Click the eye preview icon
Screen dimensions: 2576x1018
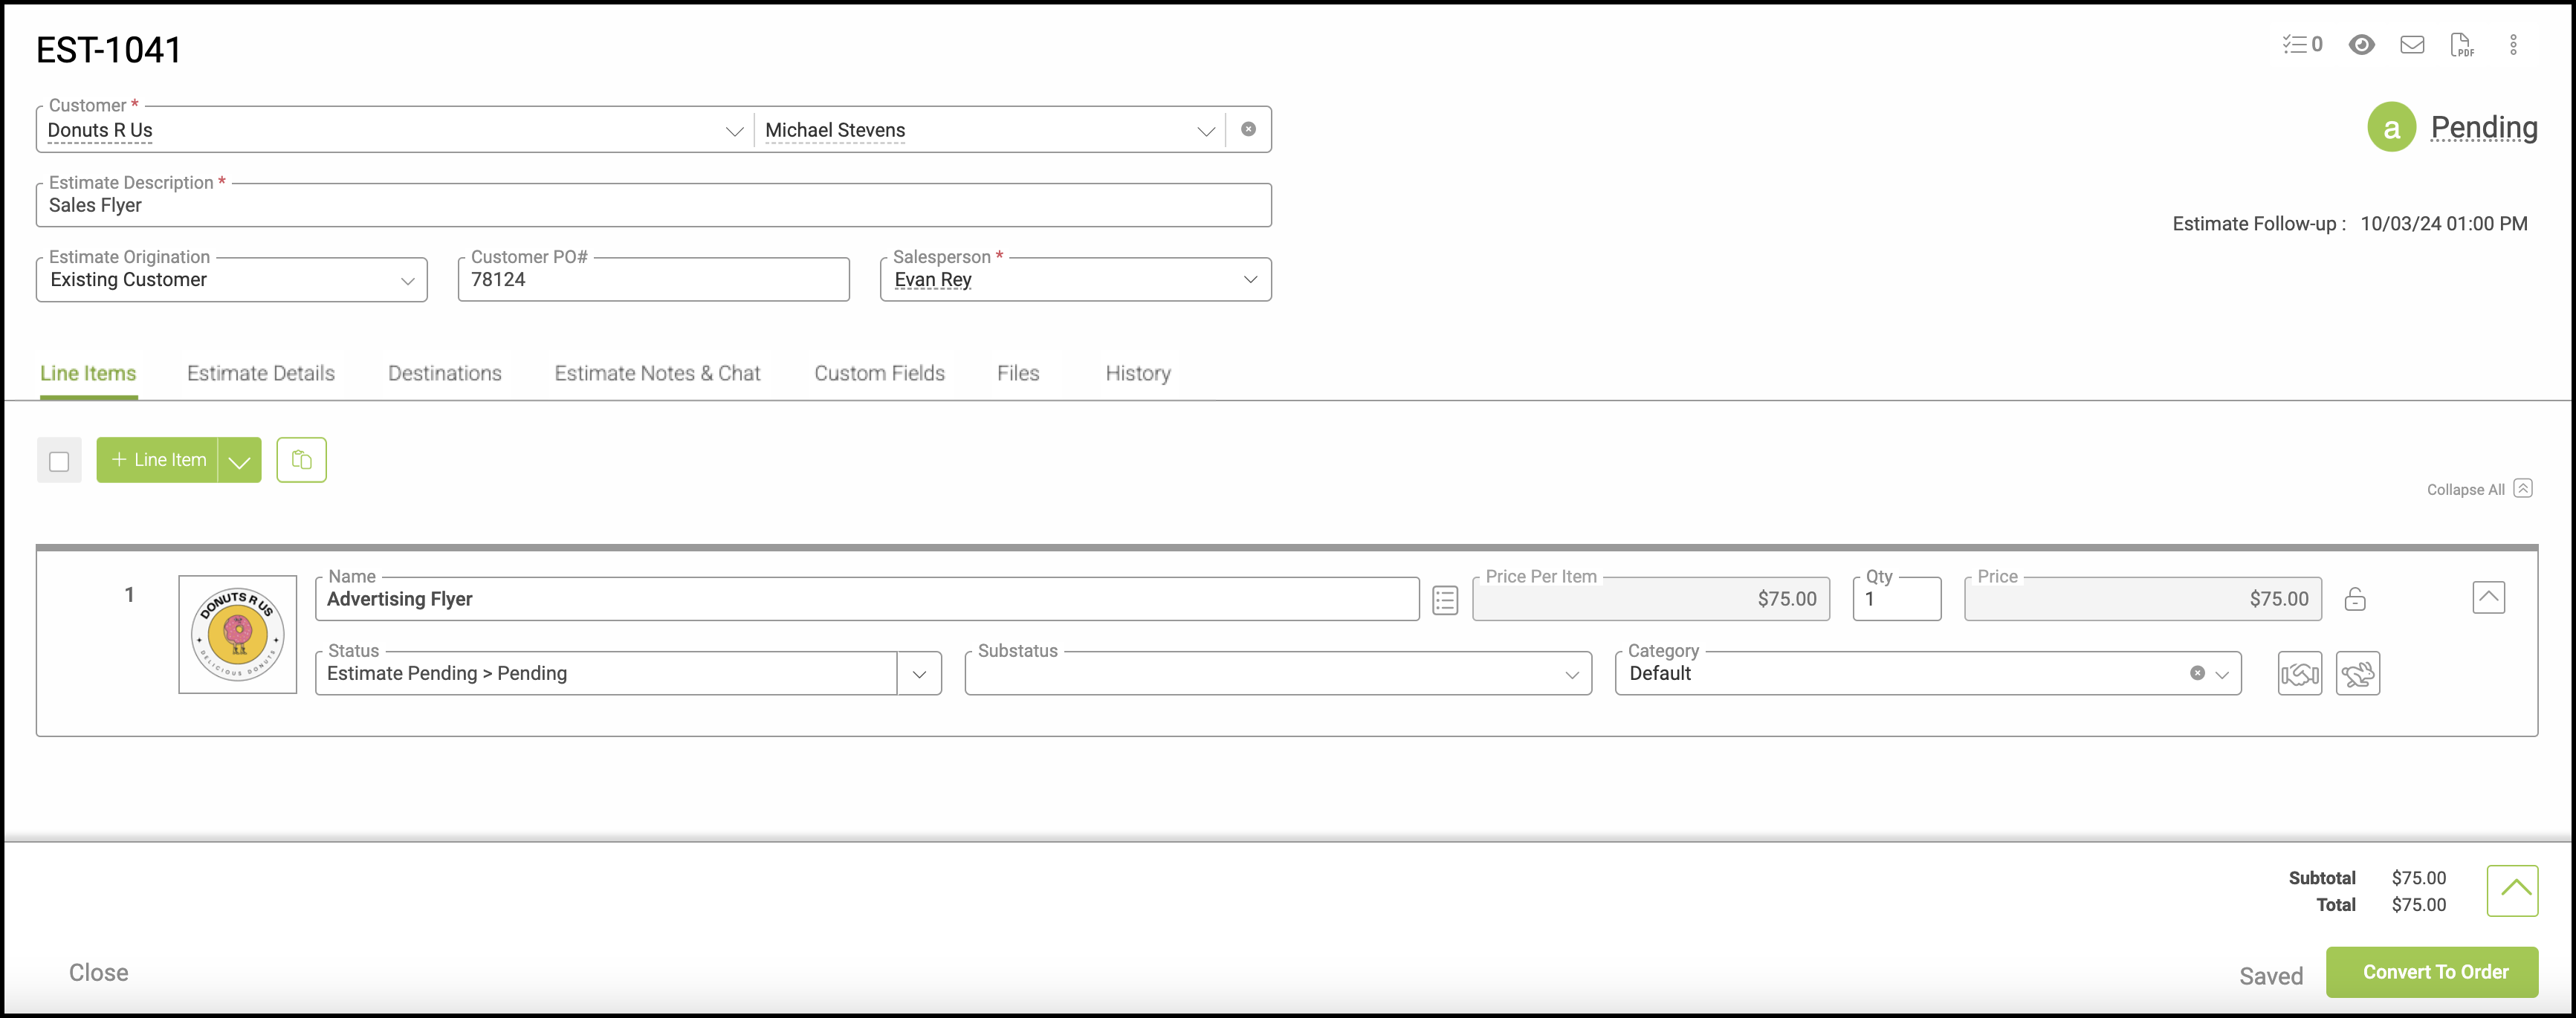point(2361,44)
